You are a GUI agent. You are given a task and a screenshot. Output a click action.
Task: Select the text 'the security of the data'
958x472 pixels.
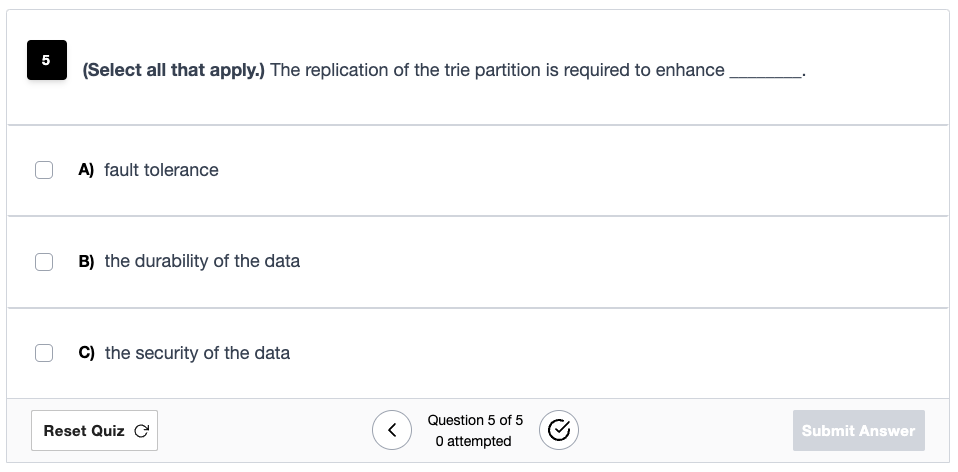coord(197,353)
